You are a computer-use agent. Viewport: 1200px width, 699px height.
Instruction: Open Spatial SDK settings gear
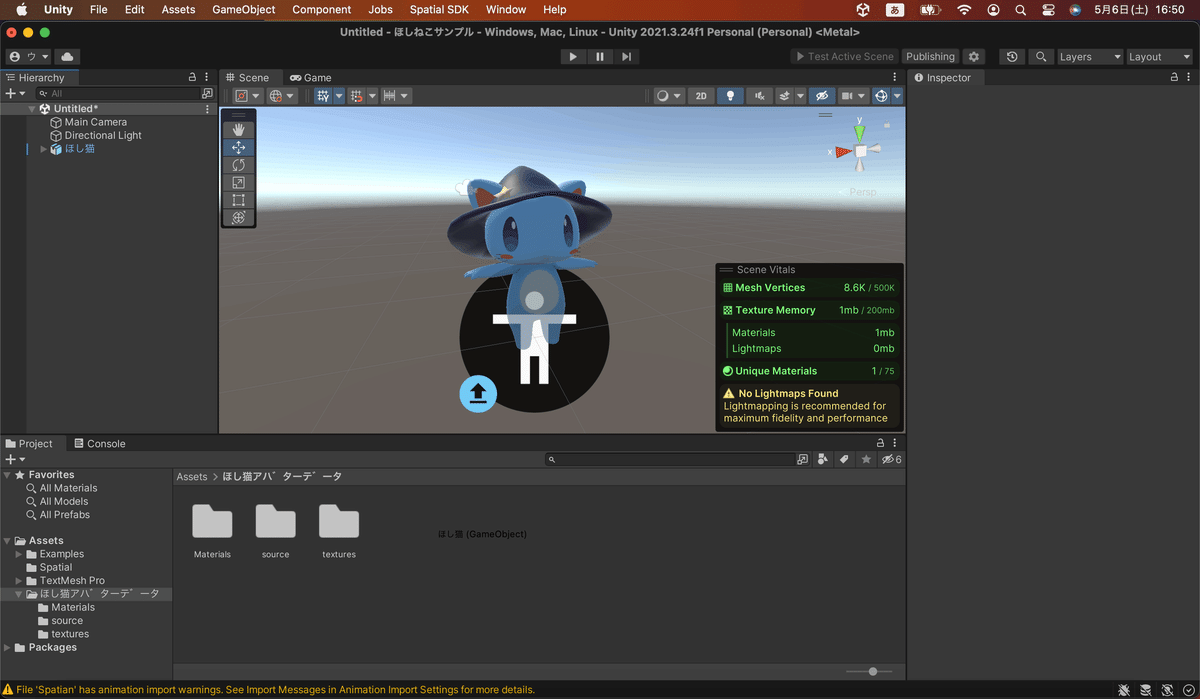[x=974, y=57]
